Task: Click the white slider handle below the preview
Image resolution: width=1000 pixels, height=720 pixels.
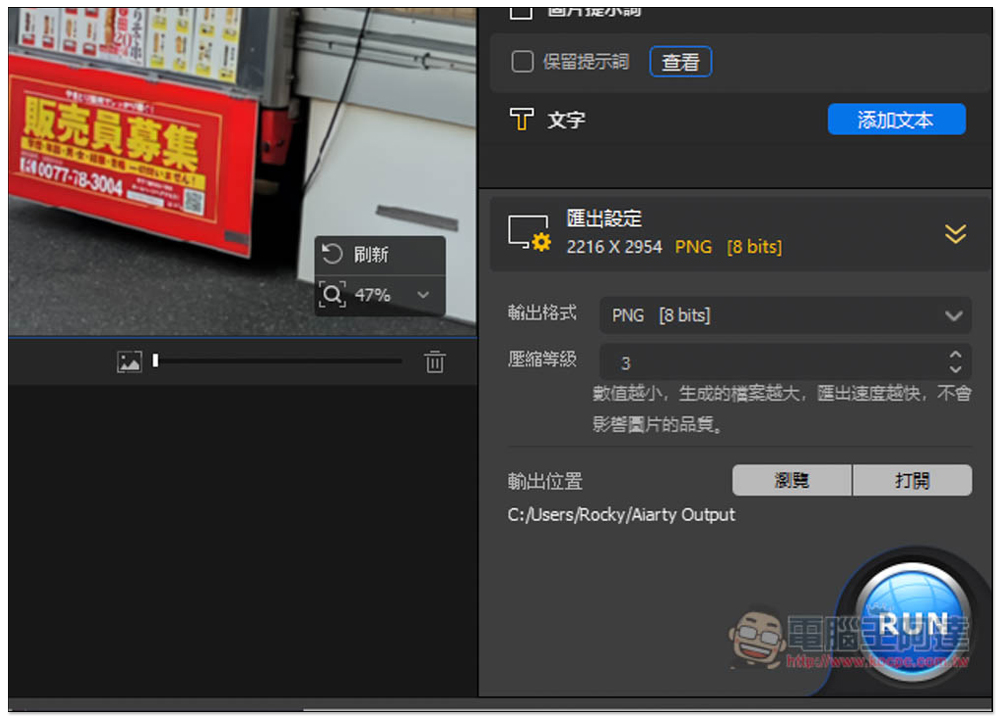Action: [x=155, y=361]
